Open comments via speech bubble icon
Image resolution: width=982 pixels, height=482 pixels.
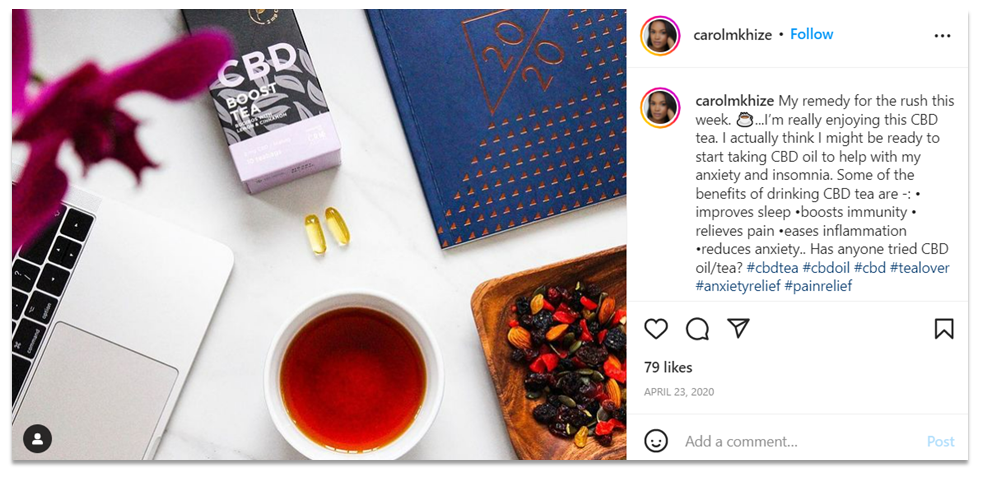[697, 329]
